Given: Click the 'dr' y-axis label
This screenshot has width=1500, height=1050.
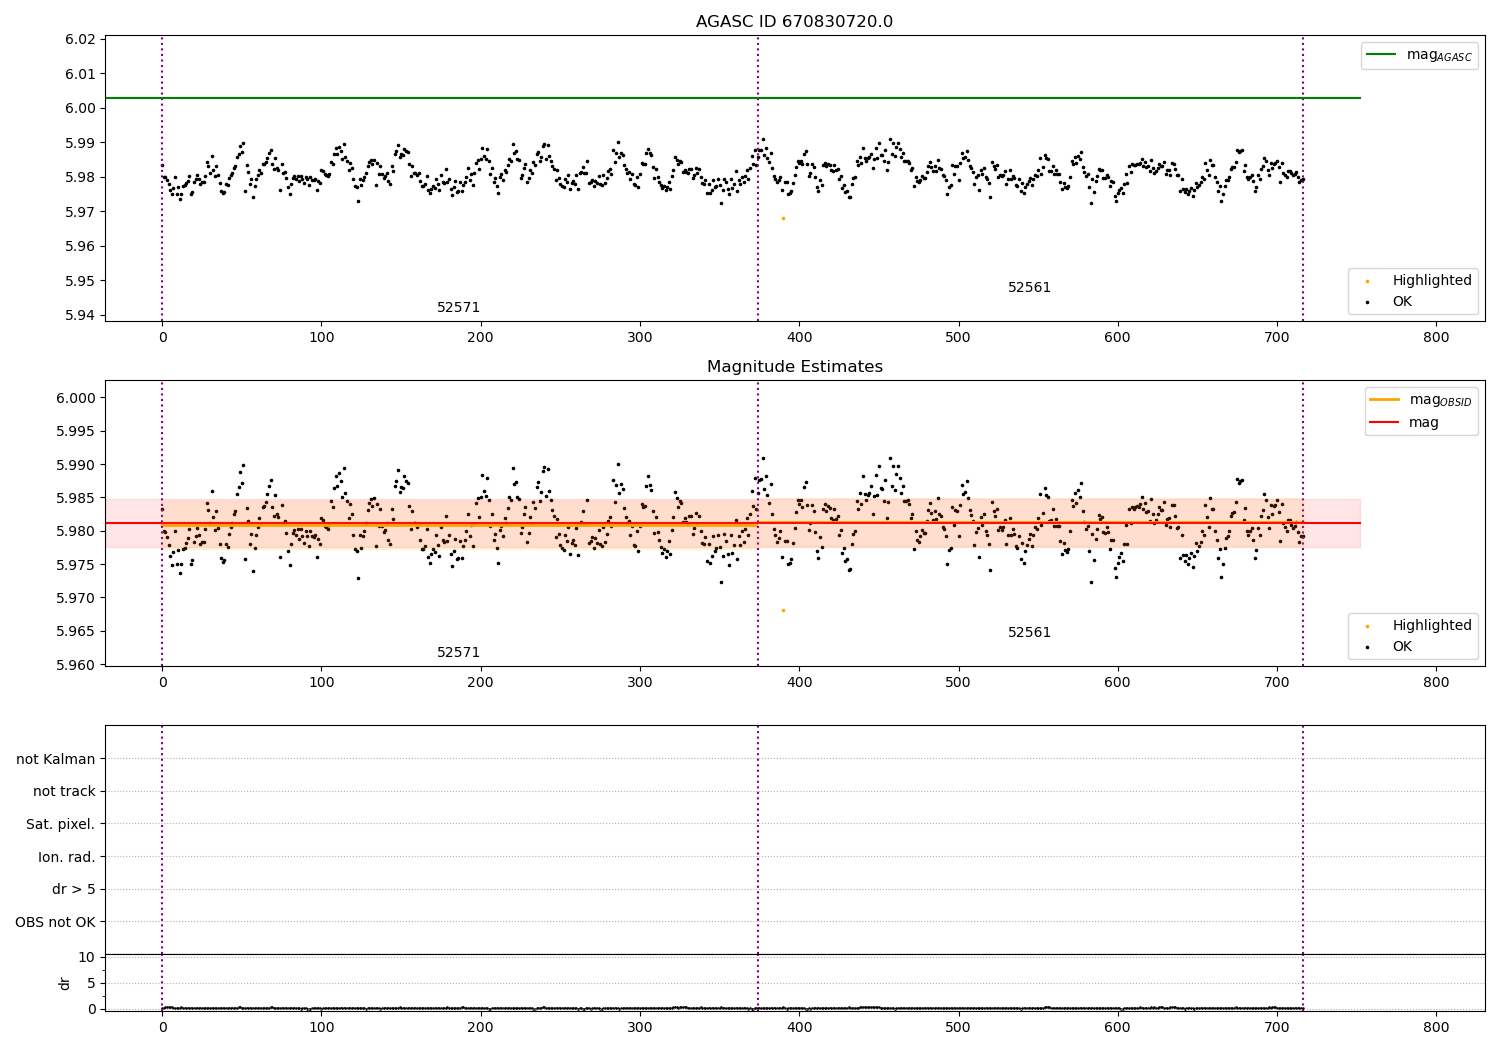Looking at the screenshot, I should (65, 983).
